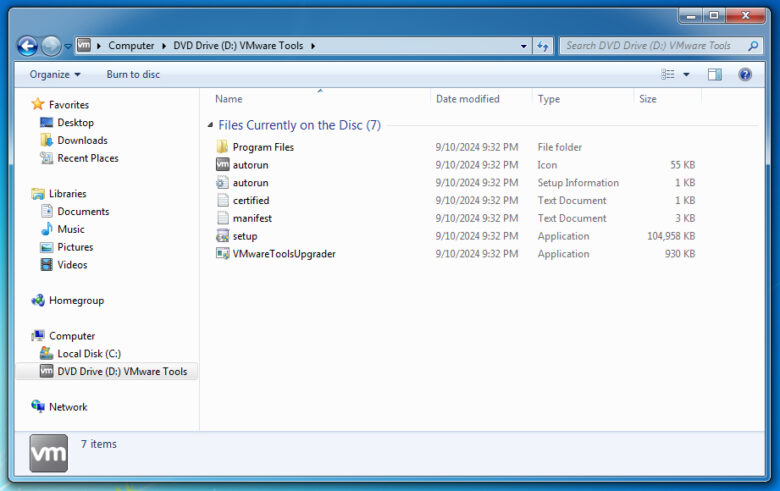The width and height of the screenshot is (780, 491).
Task: Open the Music library
Action: point(71,229)
